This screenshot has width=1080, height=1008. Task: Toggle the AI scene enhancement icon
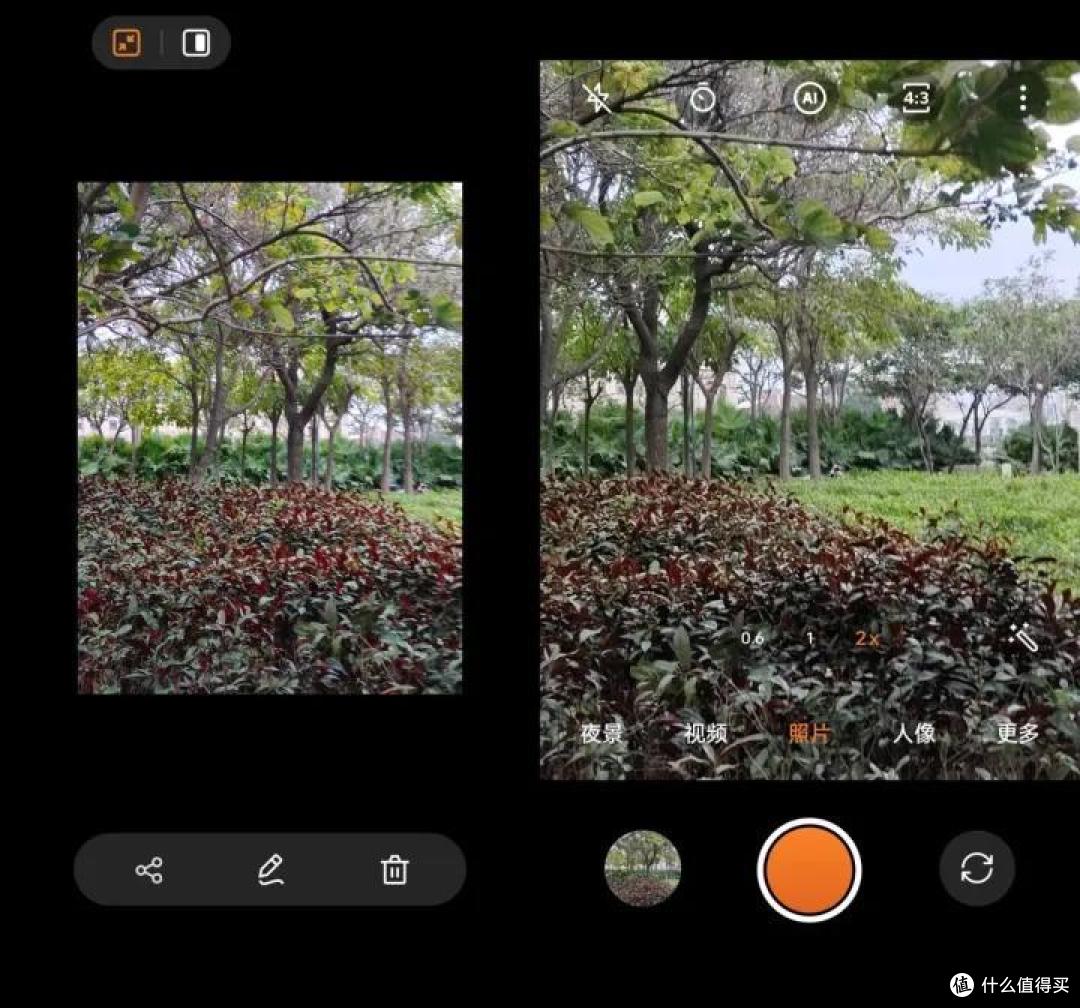pos(809,99)
